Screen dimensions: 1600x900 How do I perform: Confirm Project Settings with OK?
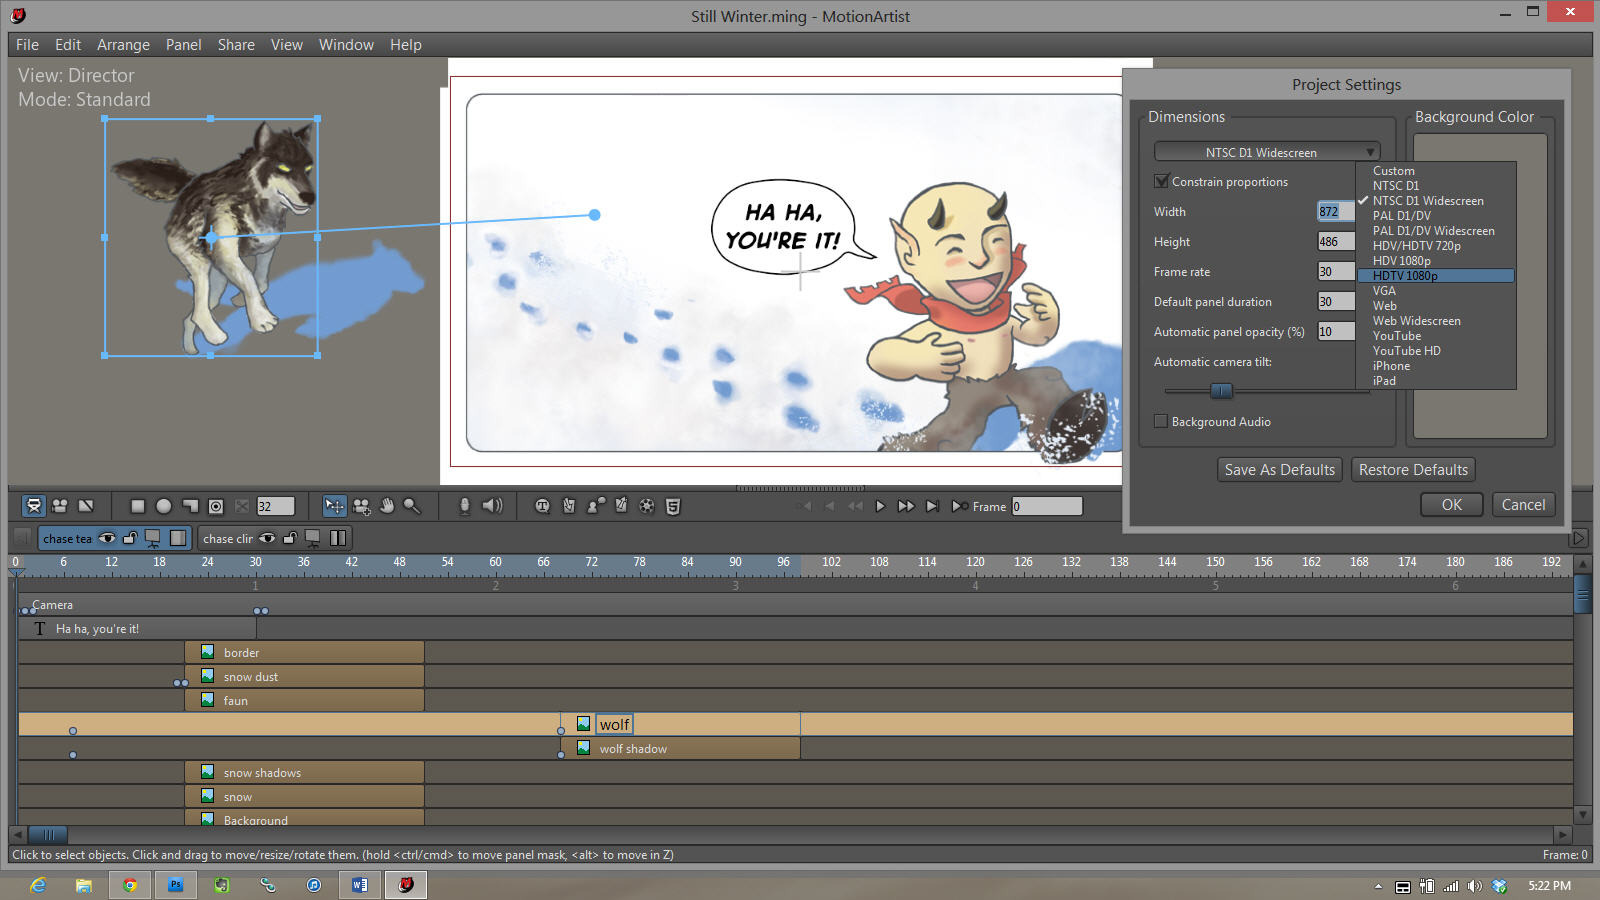tap(1451, 505)
